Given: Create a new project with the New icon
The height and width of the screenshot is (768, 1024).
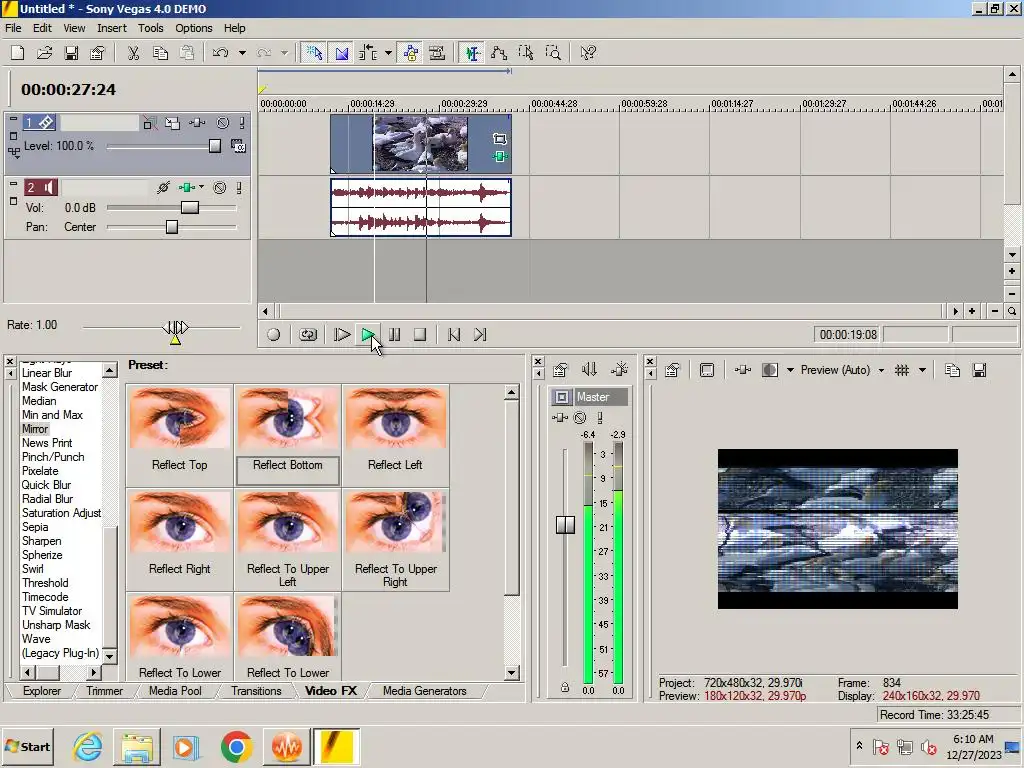Looking at the screenshot, I should click(18, 53).
